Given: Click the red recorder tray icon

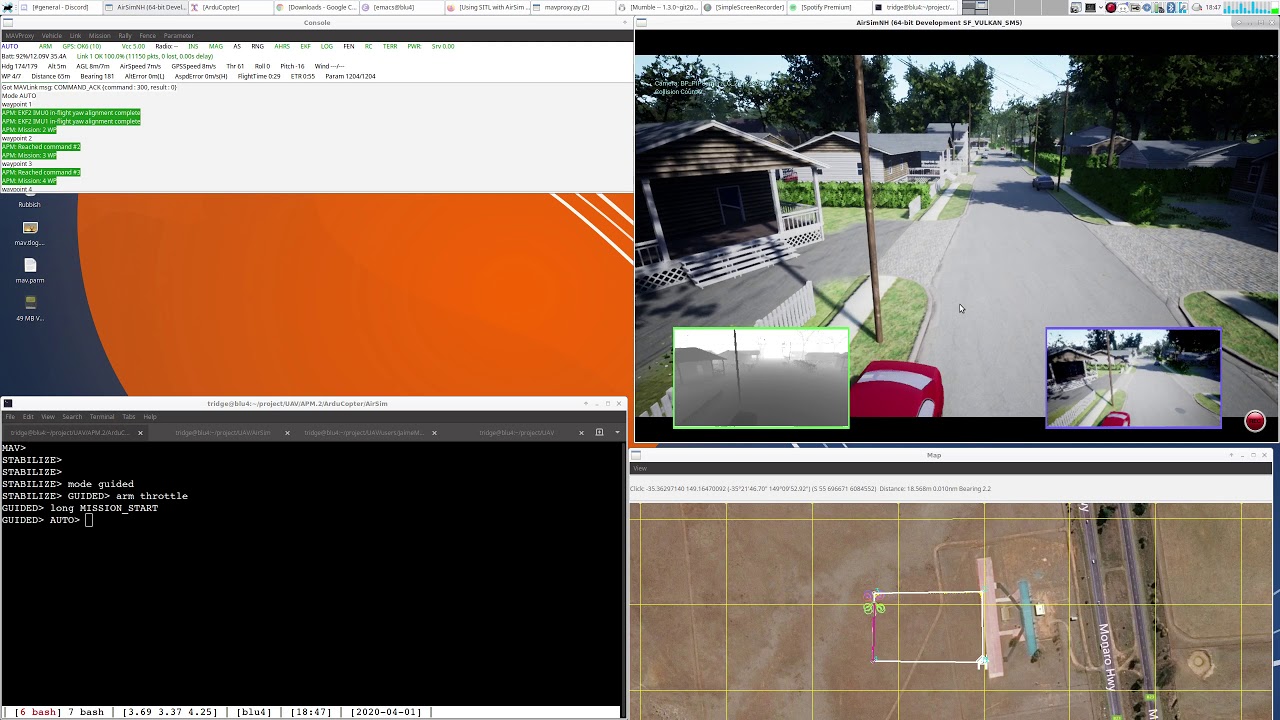Looking at the screenshot, I should pos(1111,7).
